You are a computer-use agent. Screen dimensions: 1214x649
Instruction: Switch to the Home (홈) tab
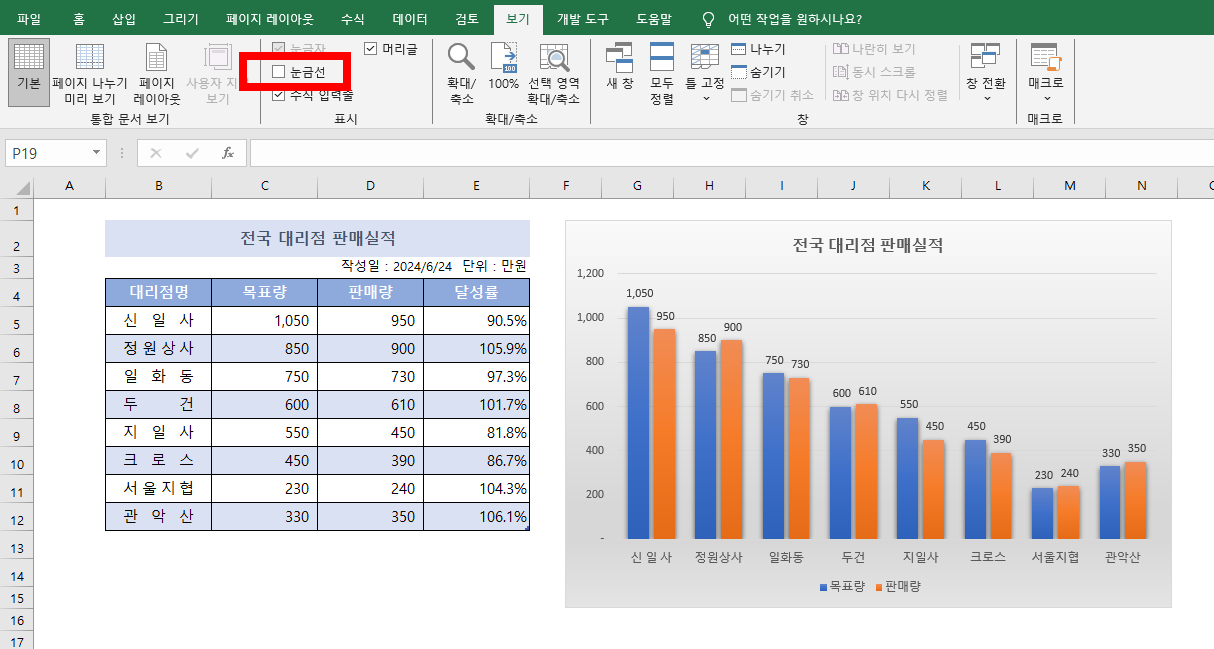[x=79, y=19]
